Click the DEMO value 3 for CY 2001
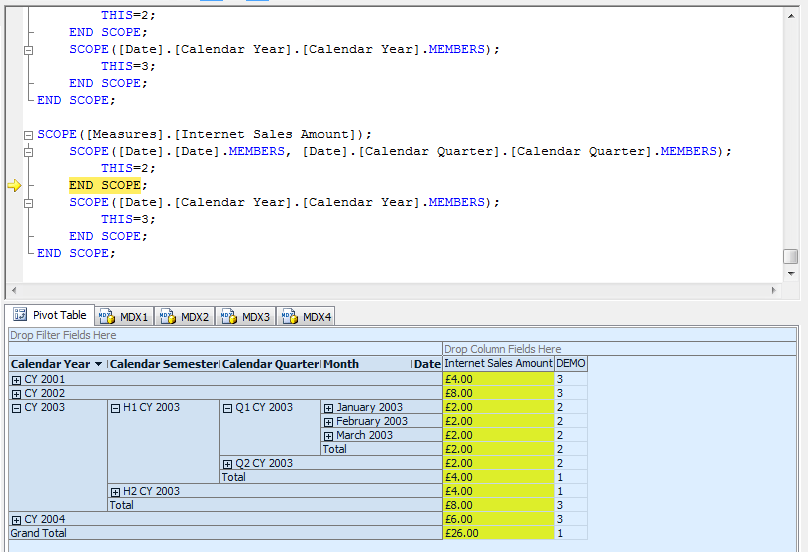Viewport: 808px width, 552px height. 570,379
